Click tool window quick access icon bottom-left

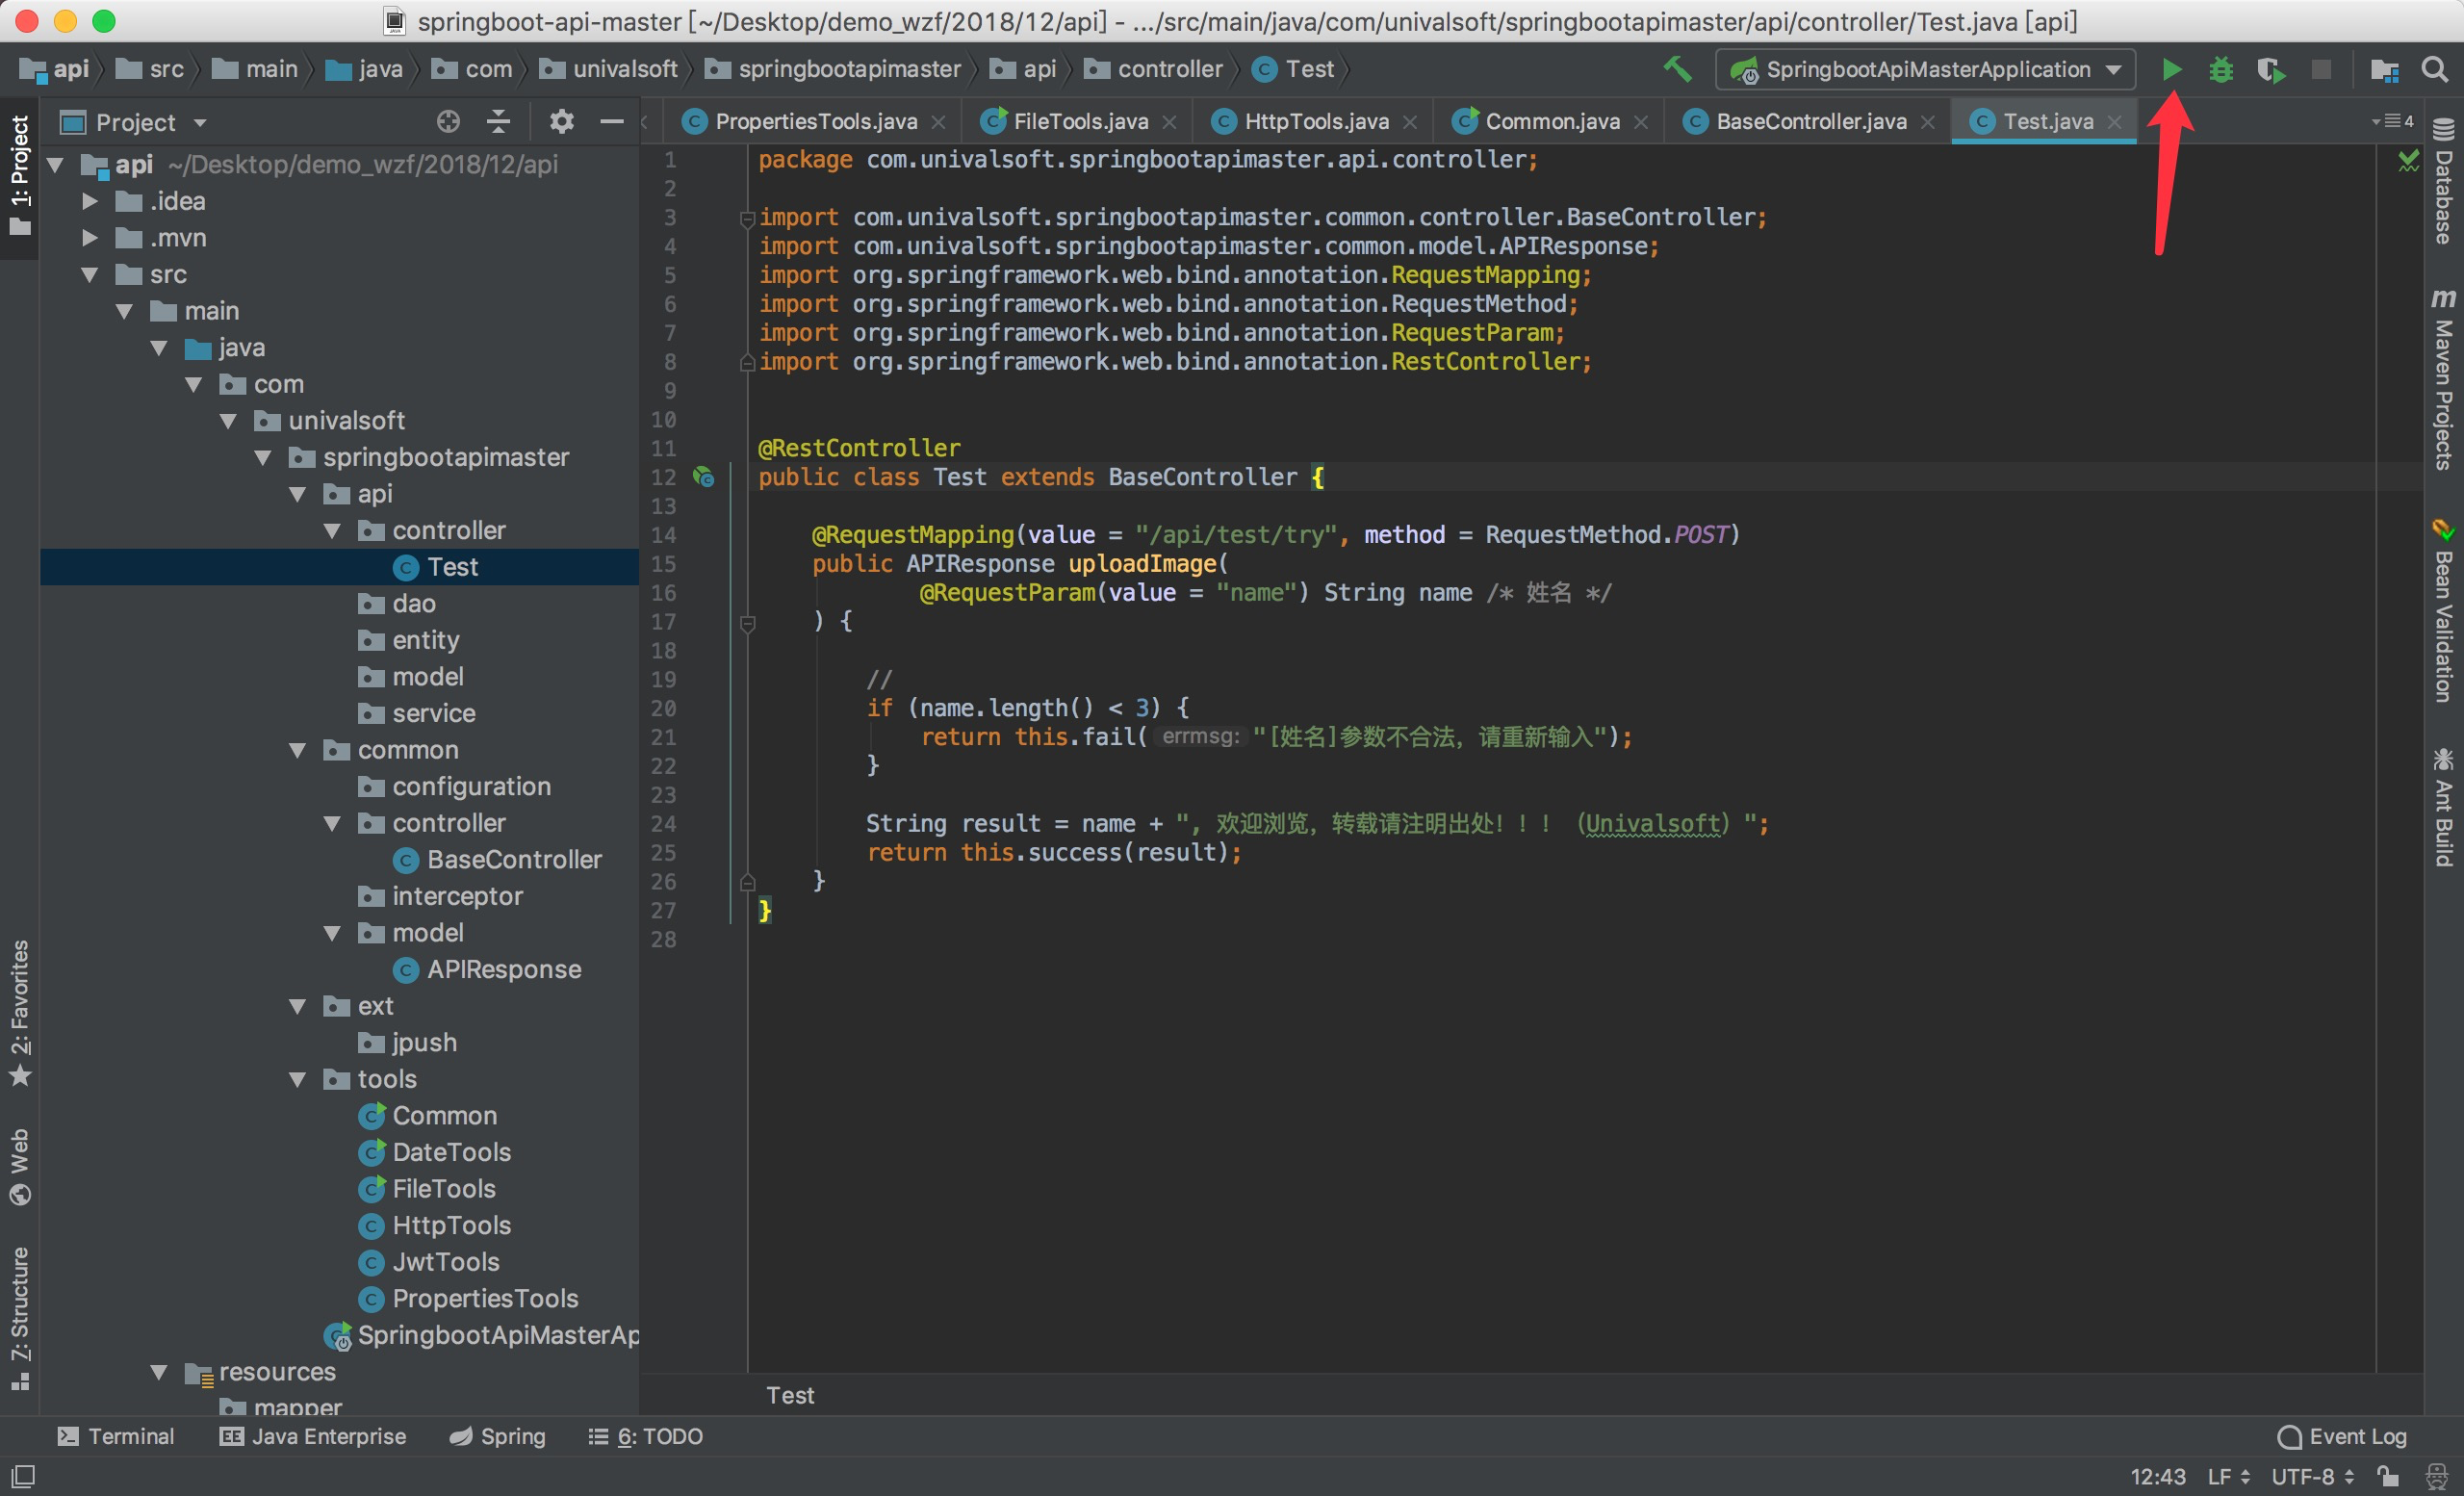[x=24, y=1476]
